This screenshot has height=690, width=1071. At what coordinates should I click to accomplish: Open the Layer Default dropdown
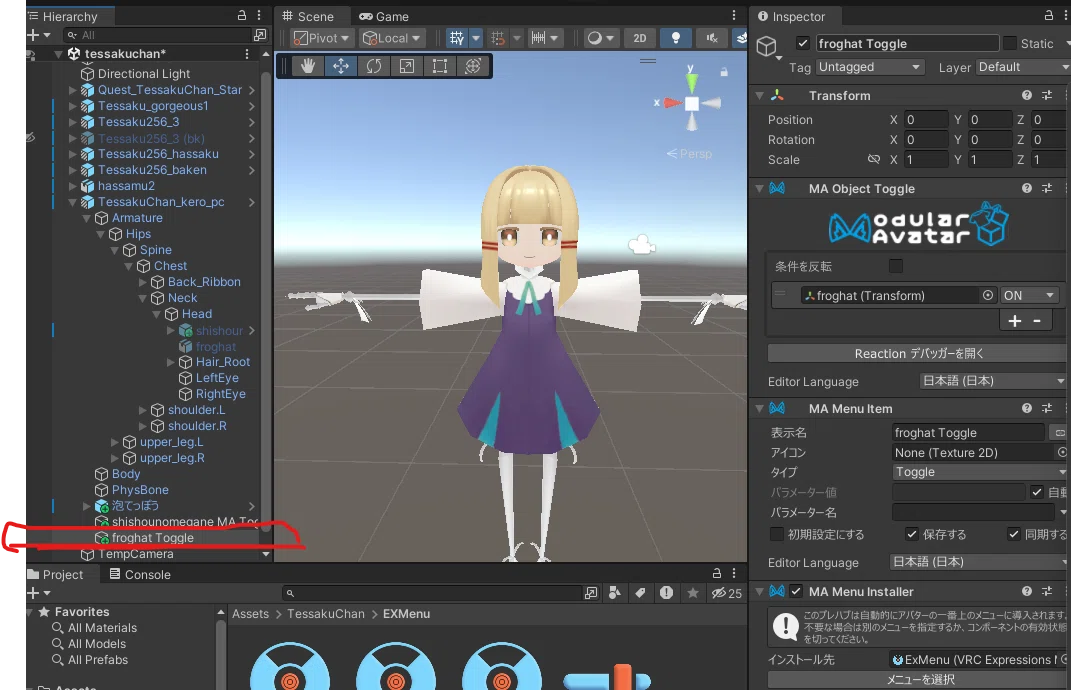click(1023, 67)
